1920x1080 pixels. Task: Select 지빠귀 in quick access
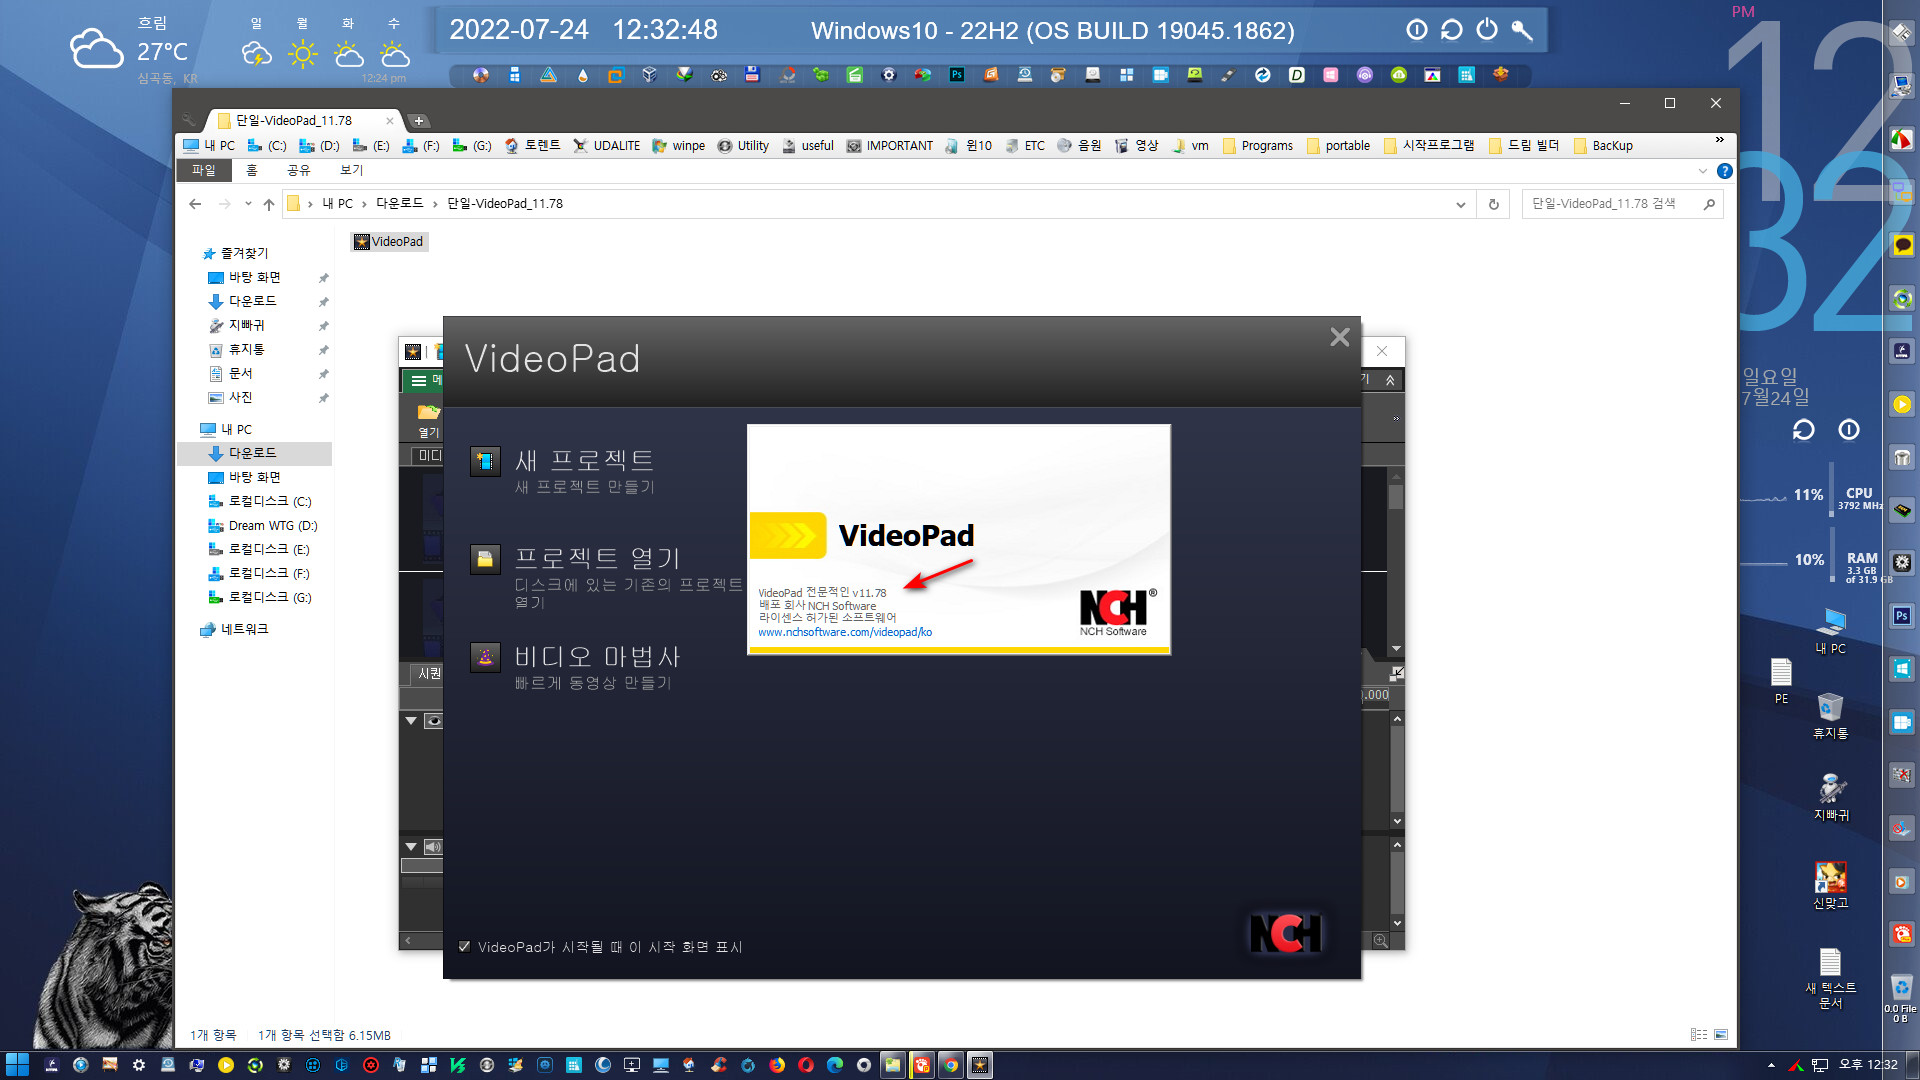[x=246, y=326]
